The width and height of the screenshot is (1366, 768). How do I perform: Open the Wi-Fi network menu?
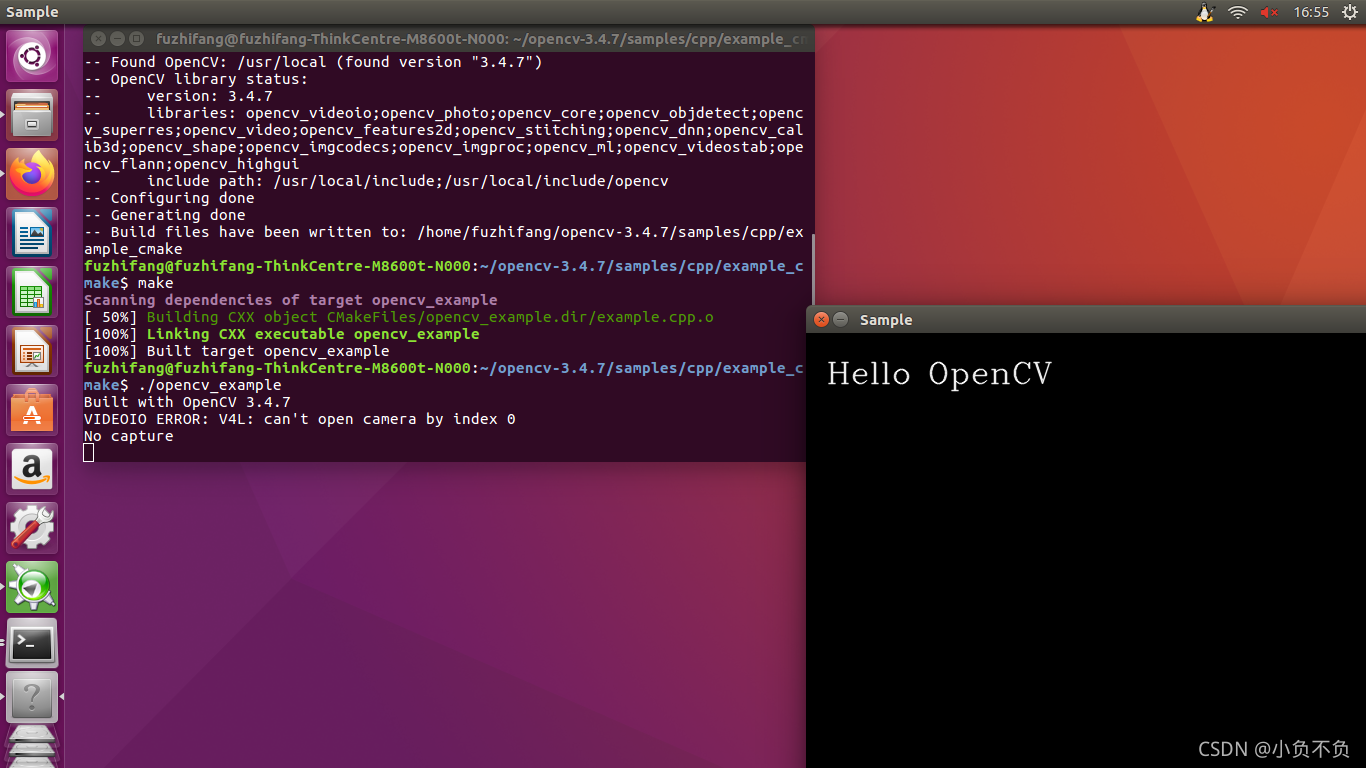click(x=1238, y=12)
